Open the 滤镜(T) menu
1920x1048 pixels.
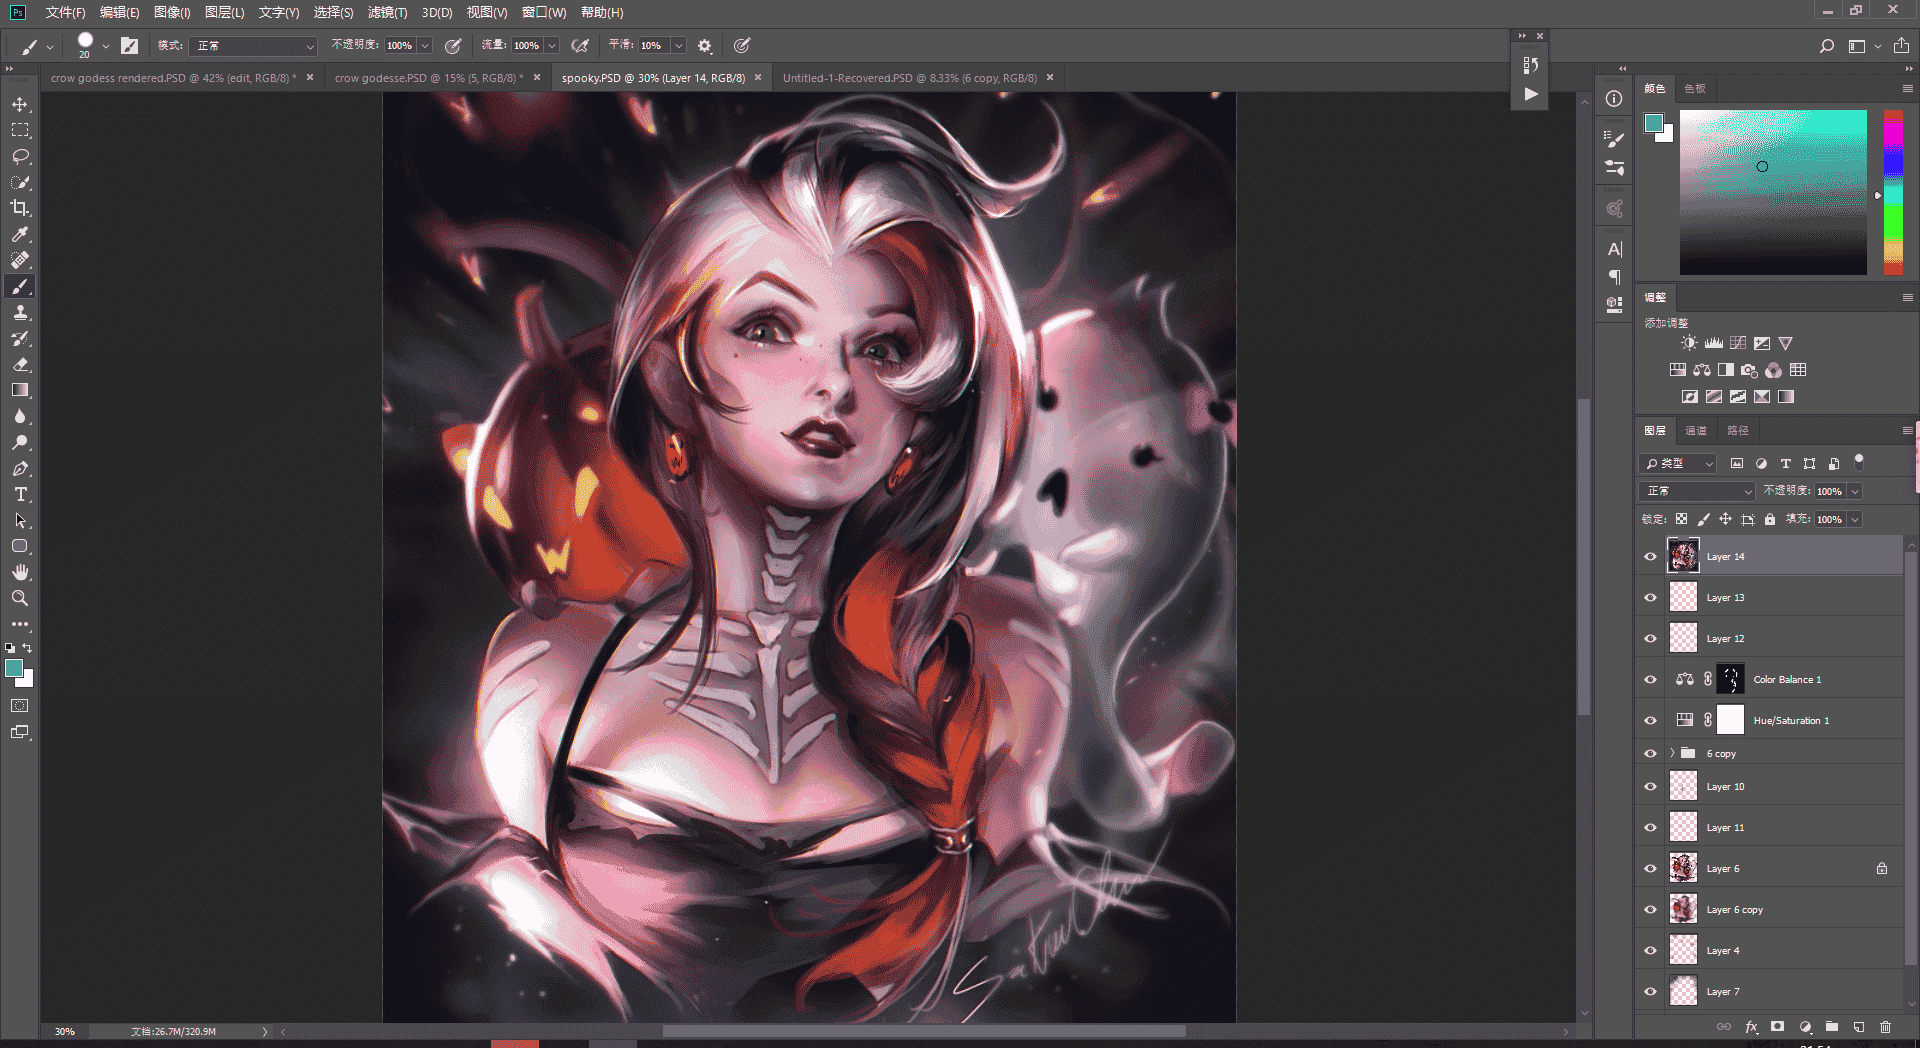tap(387, 12)
